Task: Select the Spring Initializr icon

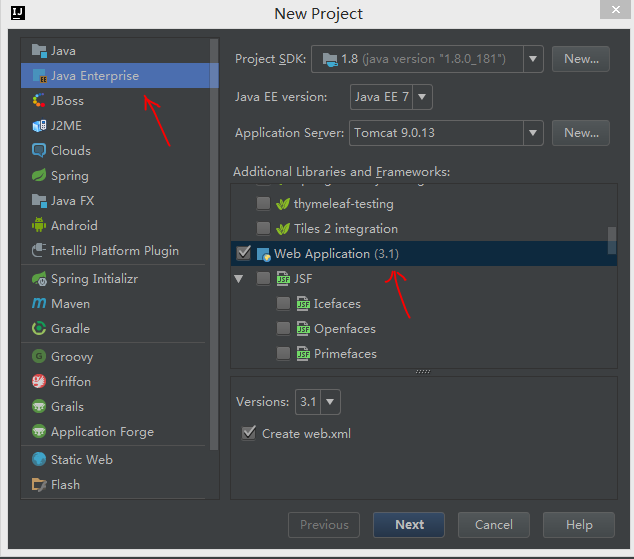Action: tap(39, 278)
